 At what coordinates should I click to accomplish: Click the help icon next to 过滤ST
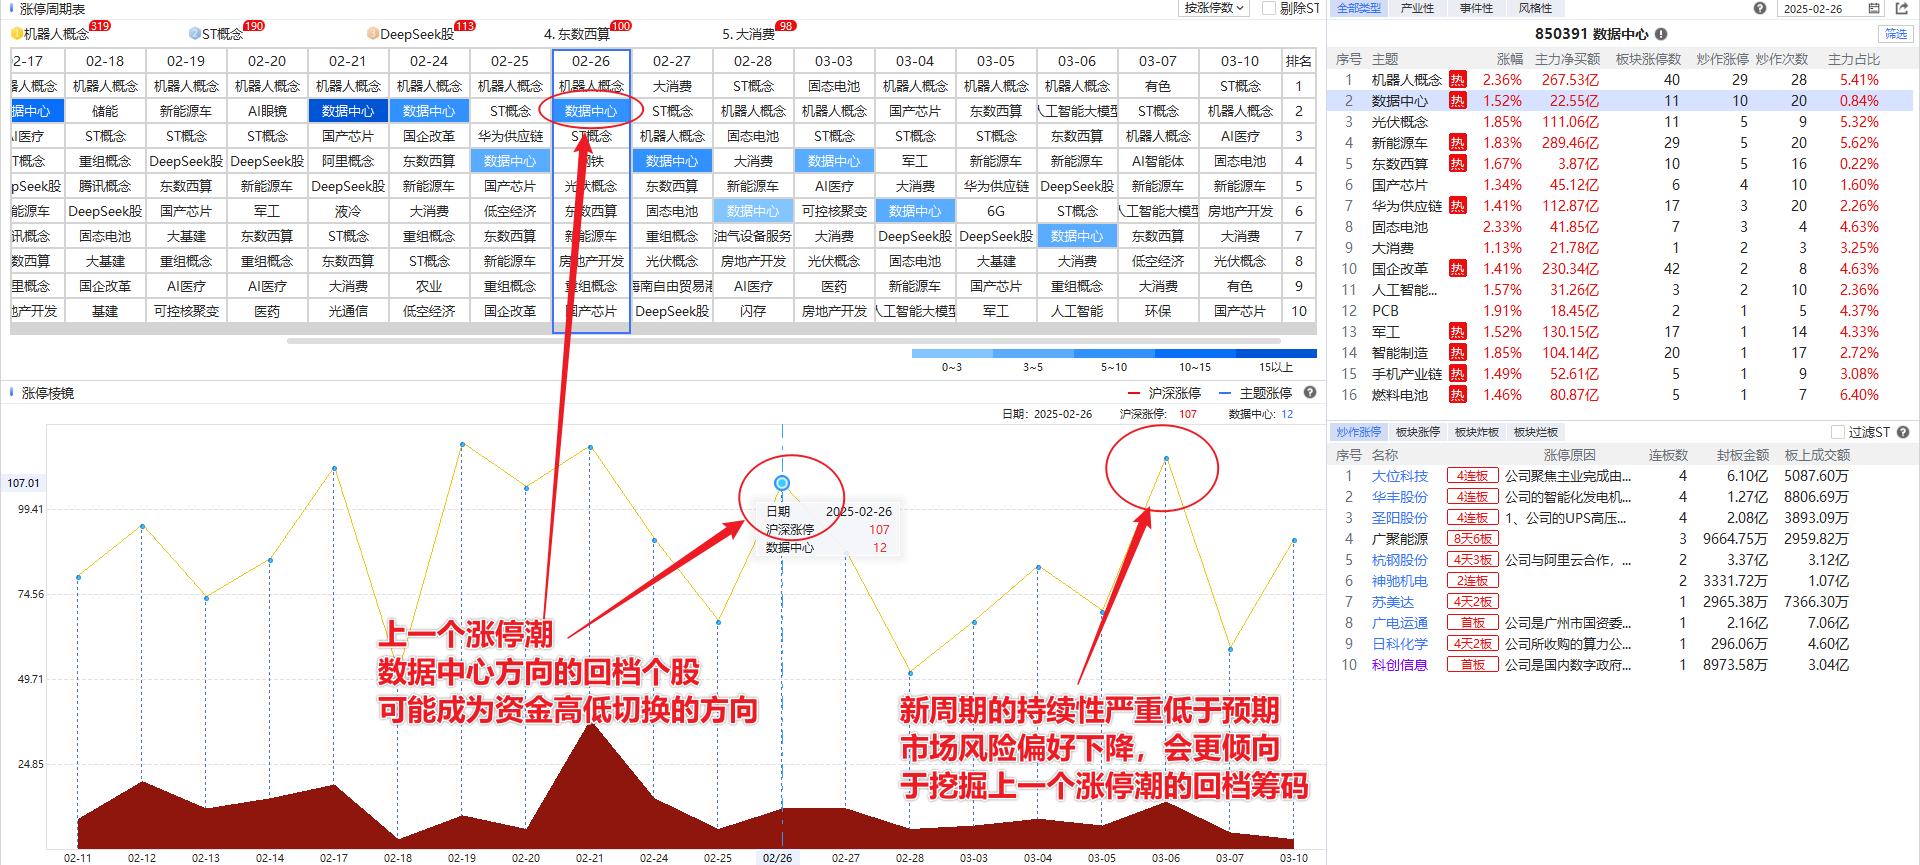tap(1903, 432)
